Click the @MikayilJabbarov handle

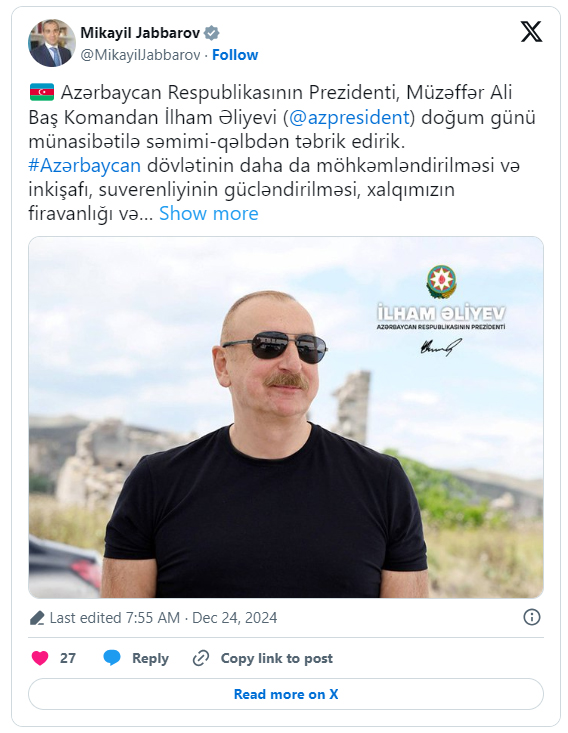[x=141, y=55]
